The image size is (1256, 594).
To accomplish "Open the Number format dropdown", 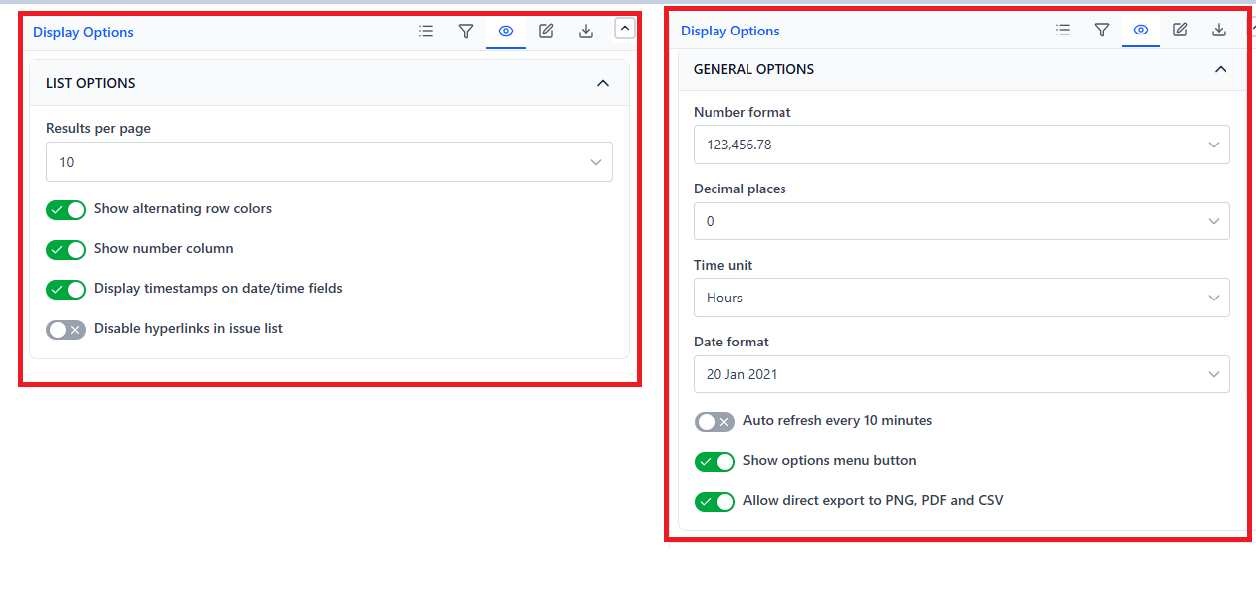I will click(962, 144).
